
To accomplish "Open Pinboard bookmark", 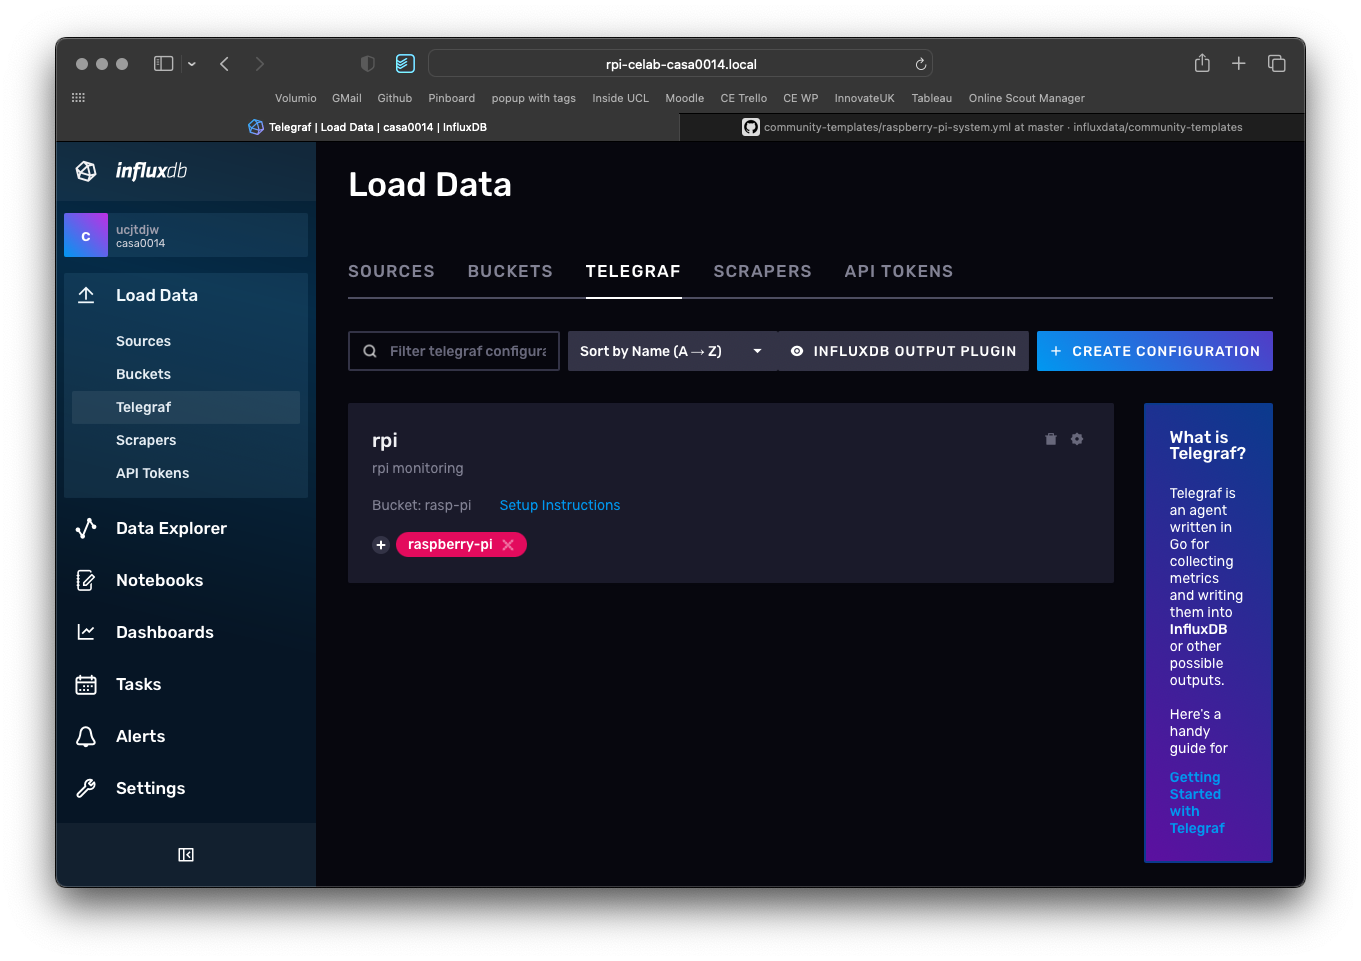I will 452,98.
